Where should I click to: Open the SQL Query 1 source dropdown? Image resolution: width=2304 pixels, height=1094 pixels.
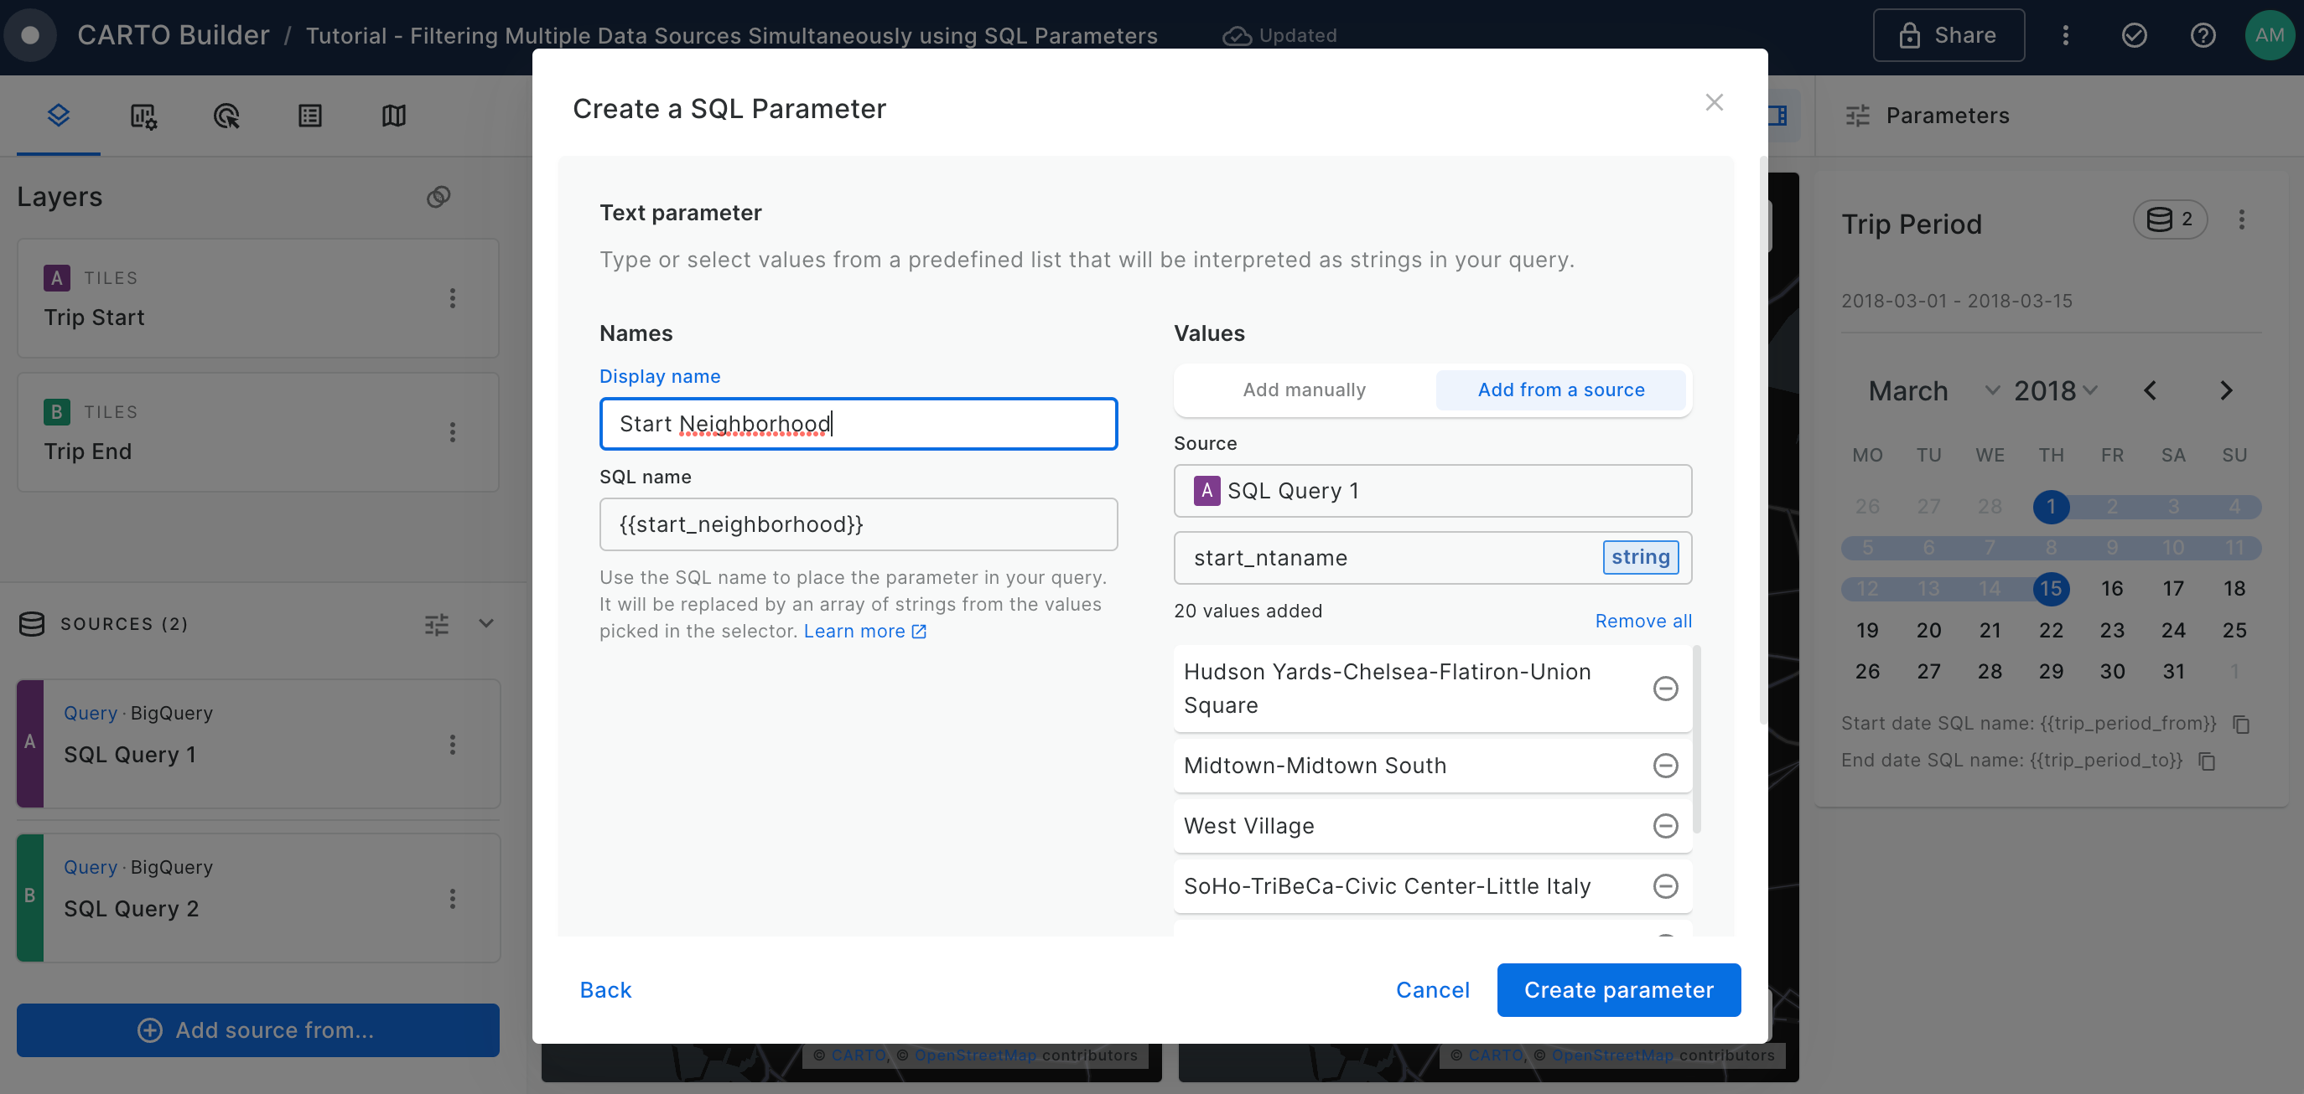tap(1432, 491)
